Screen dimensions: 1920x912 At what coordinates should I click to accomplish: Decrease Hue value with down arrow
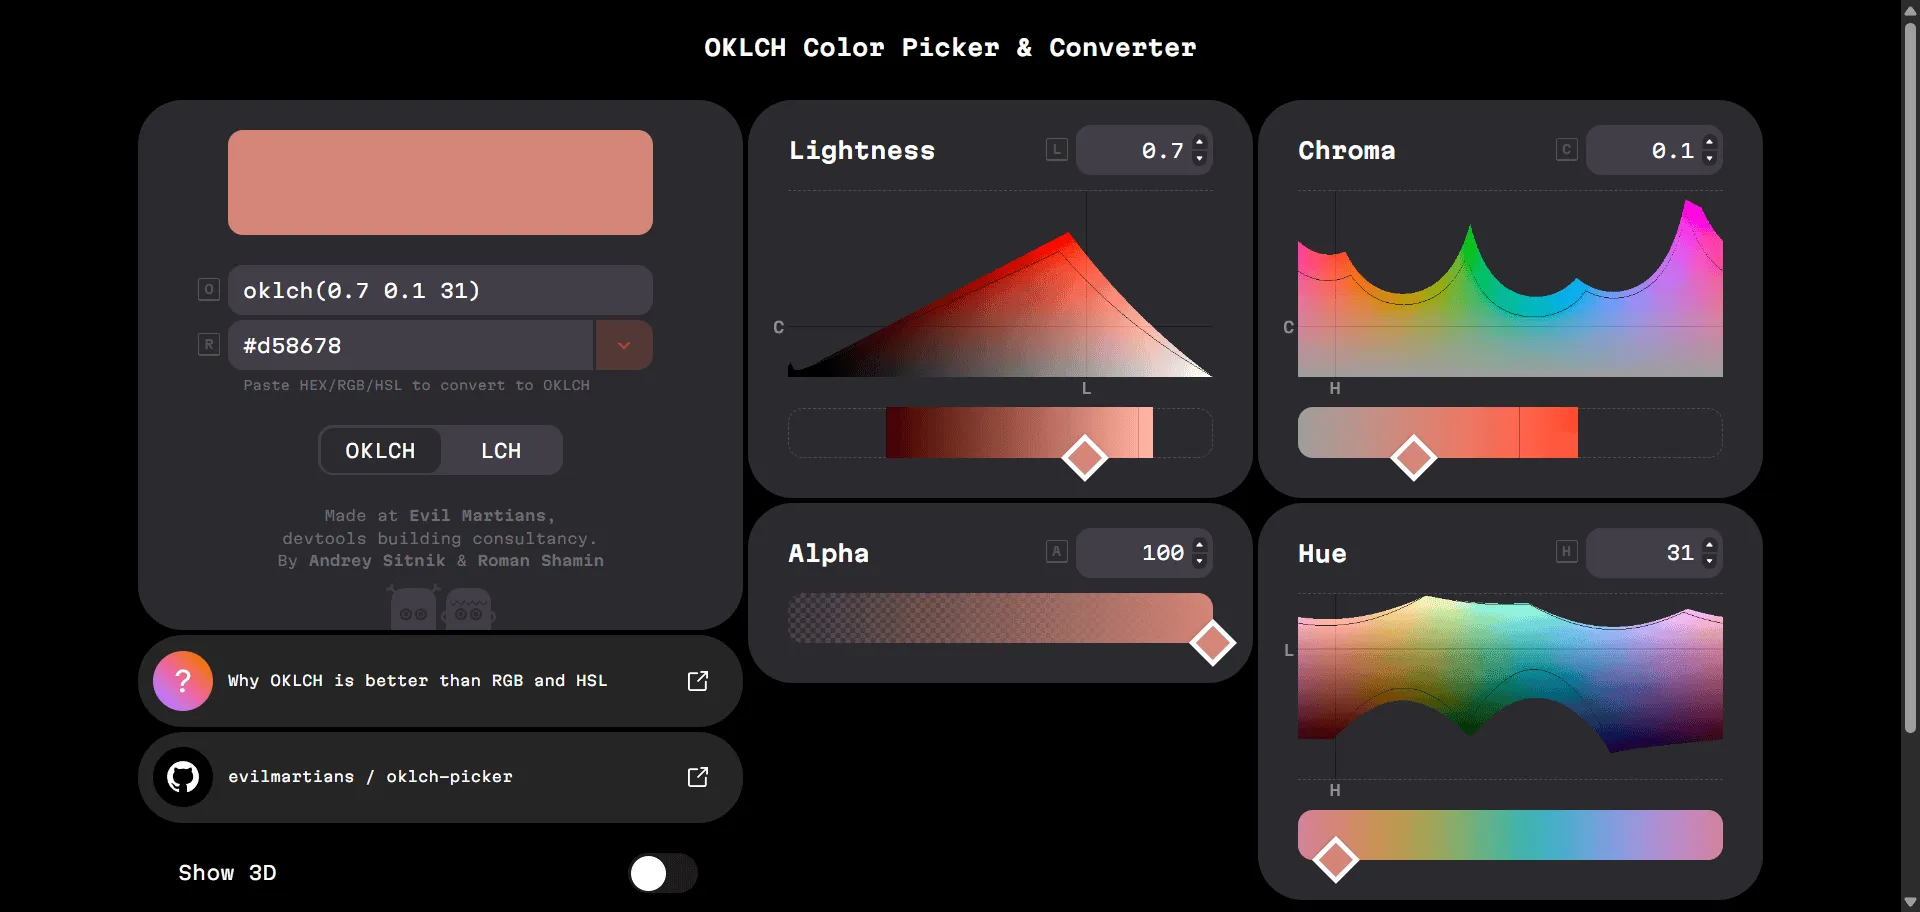pyautogui.click(x=1710, y=561)
